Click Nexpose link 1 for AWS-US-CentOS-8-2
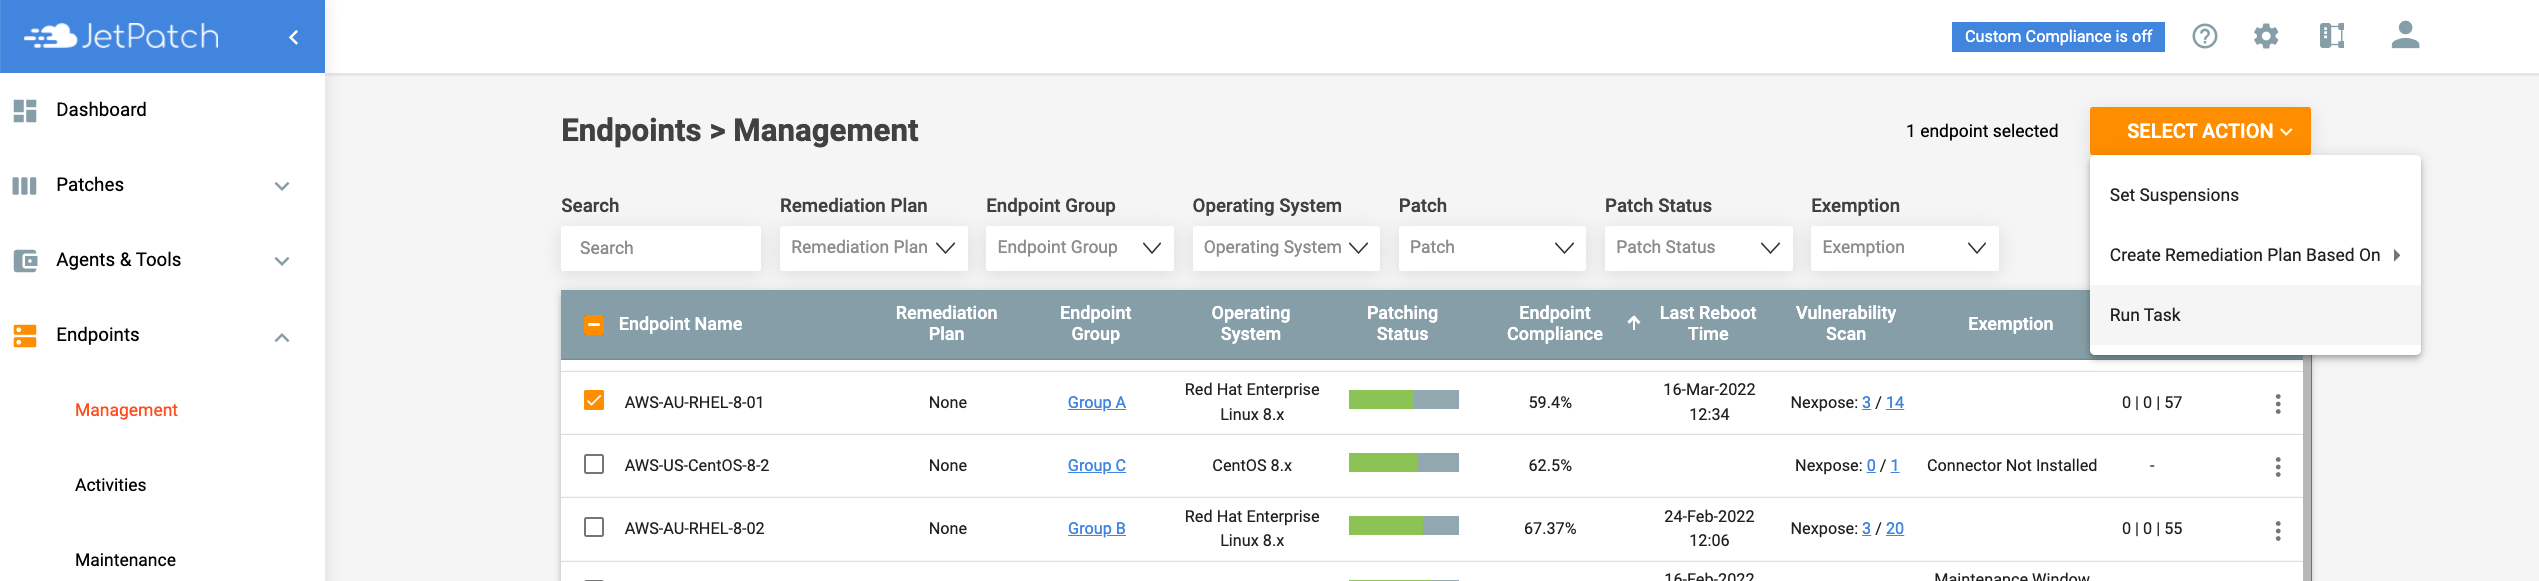 (1894, 465)
